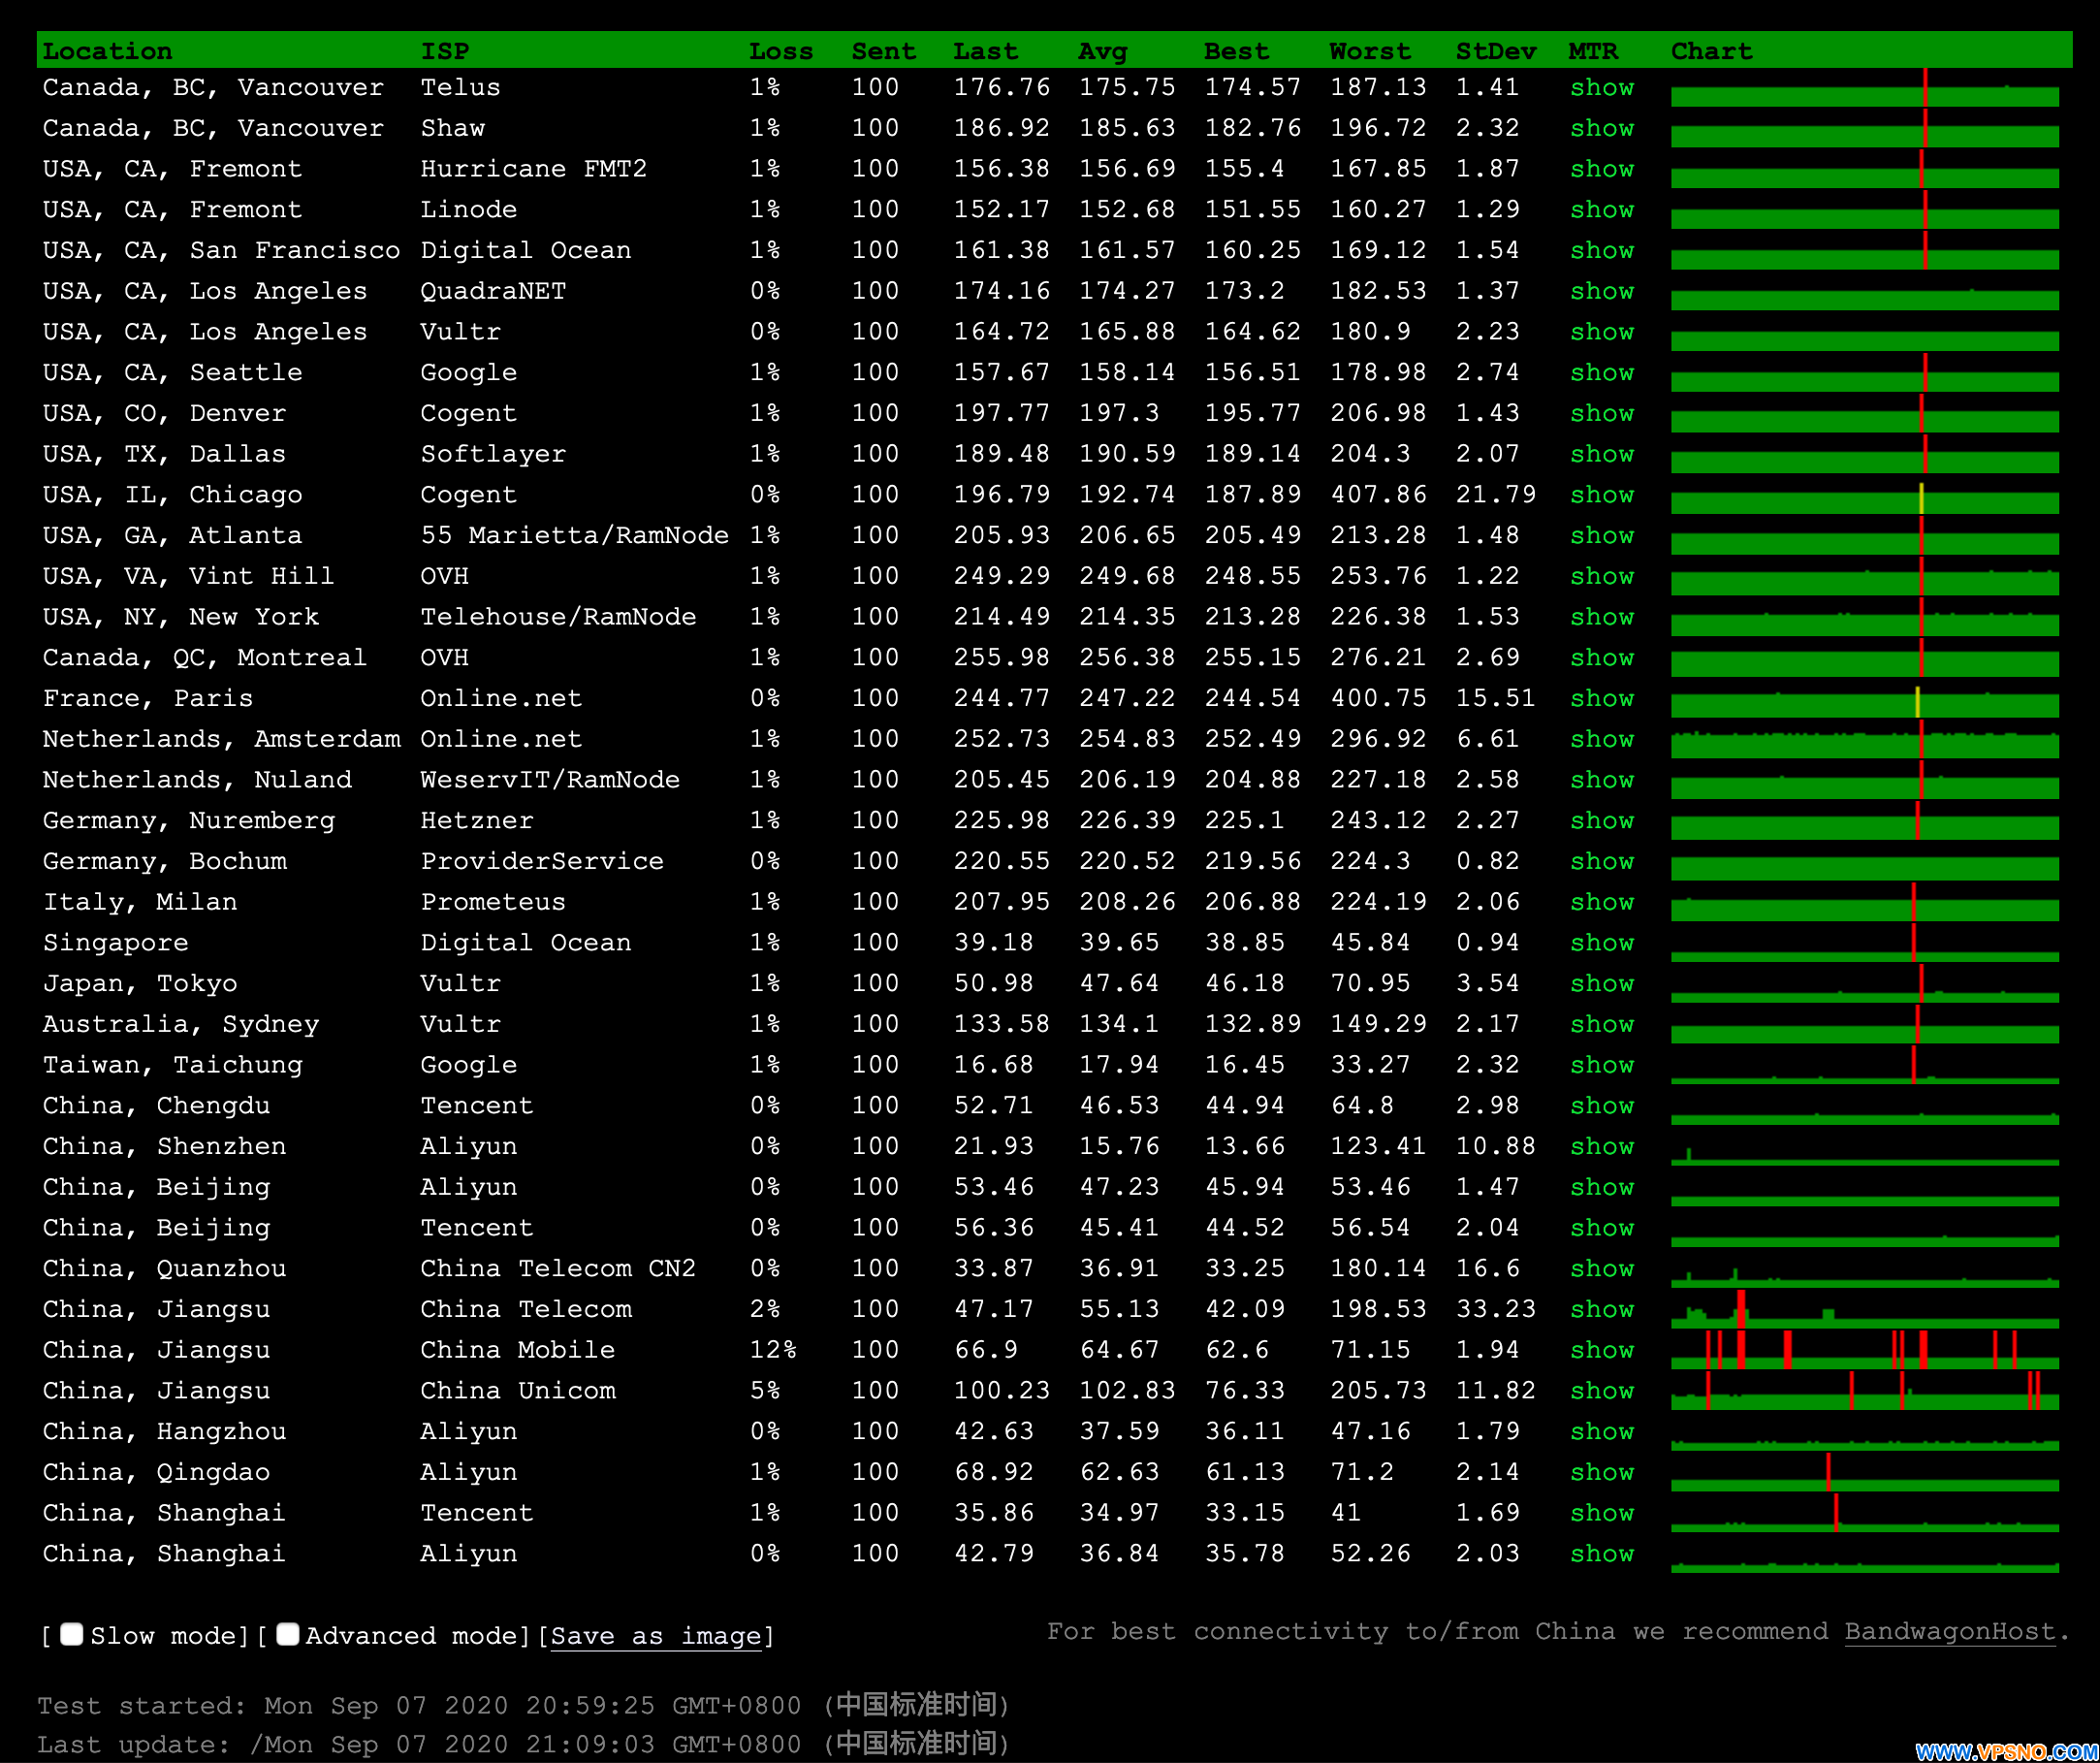Click the 16.45 best latency value
The width and height of the screenshot is (2100, 1763).
pyautogui.click(x=1244, y=1065)
